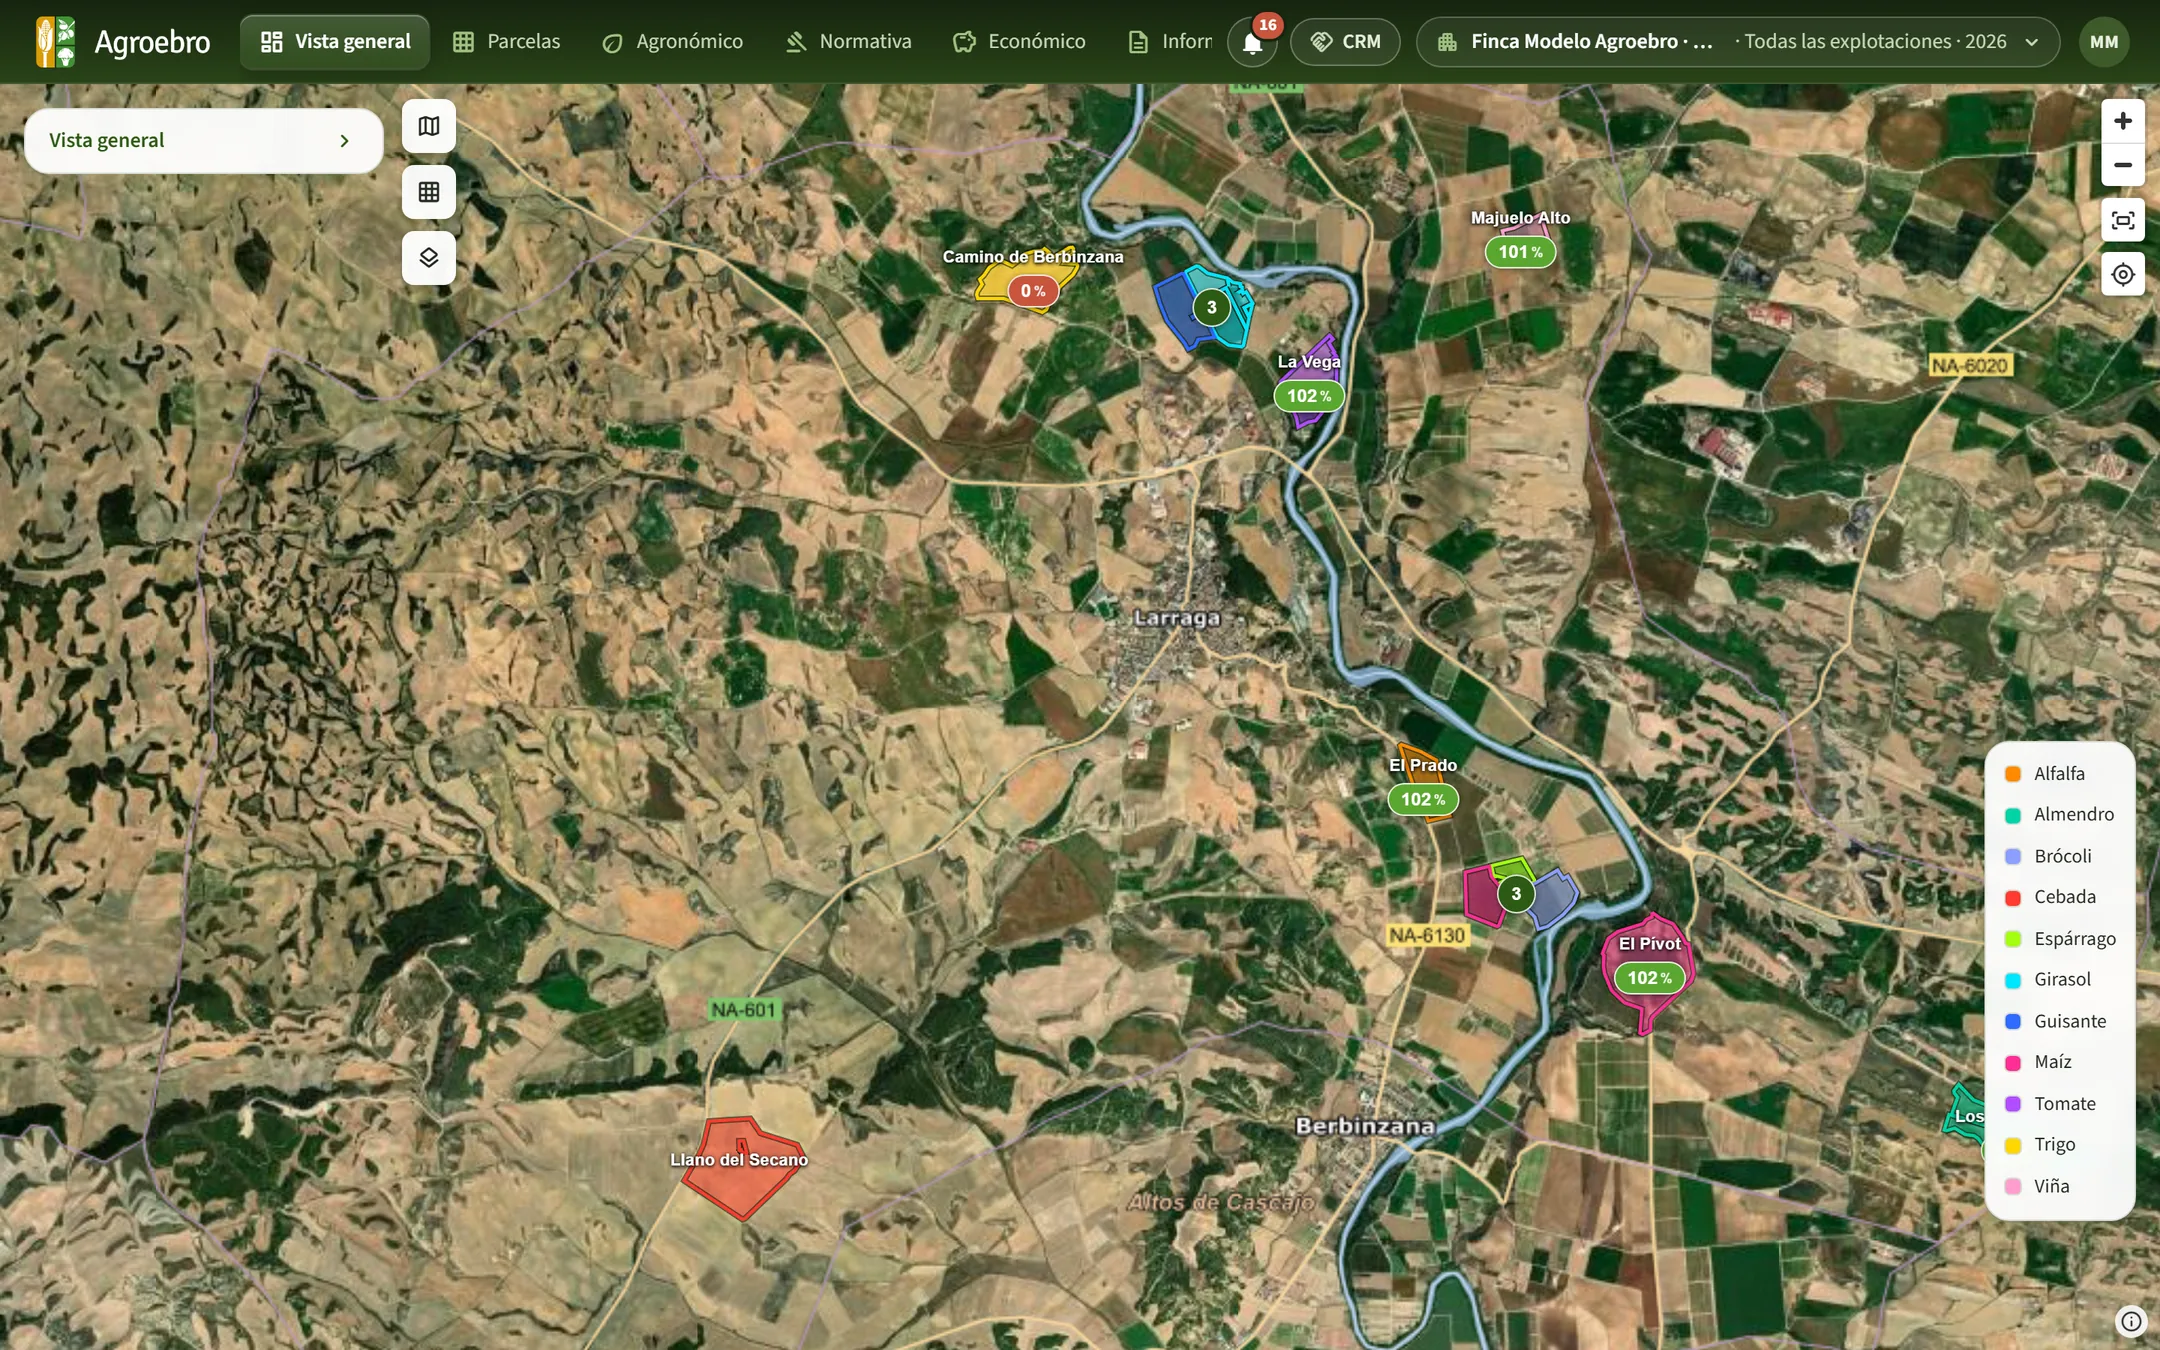2160x1350 pixels.
Task: Click the cluster marker 3 near El Pivot
Action: (1516, 894)
